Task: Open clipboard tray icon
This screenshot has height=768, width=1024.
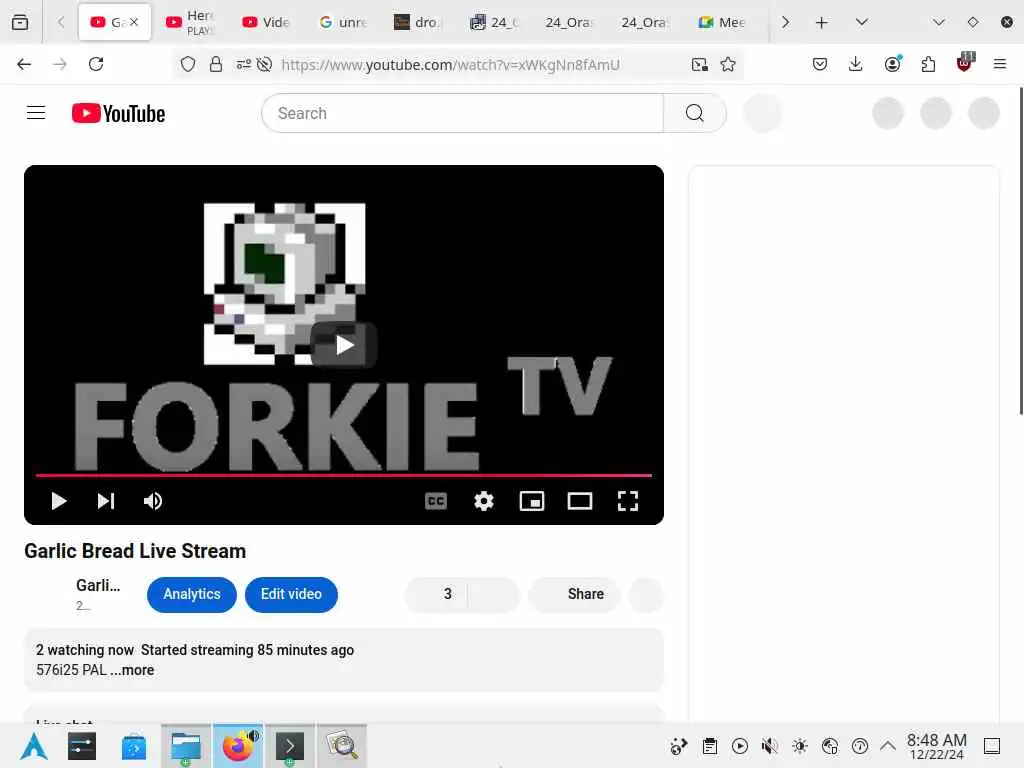Action: [710, 746]
